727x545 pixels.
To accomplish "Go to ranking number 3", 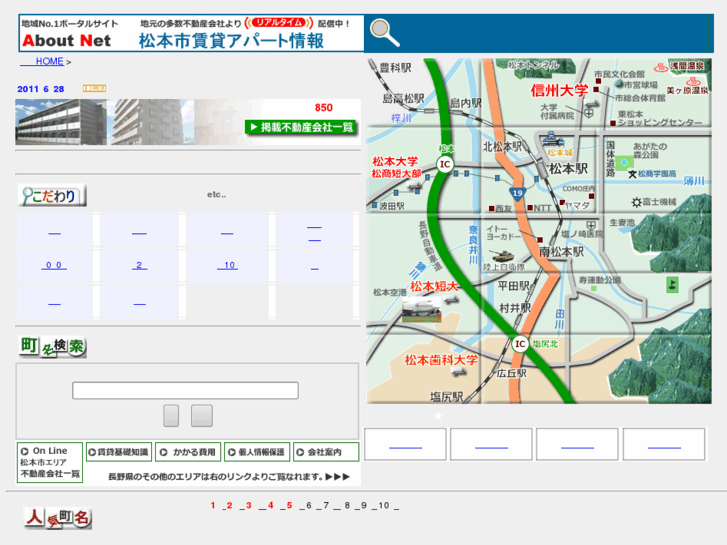I will [x=248, y=506].
